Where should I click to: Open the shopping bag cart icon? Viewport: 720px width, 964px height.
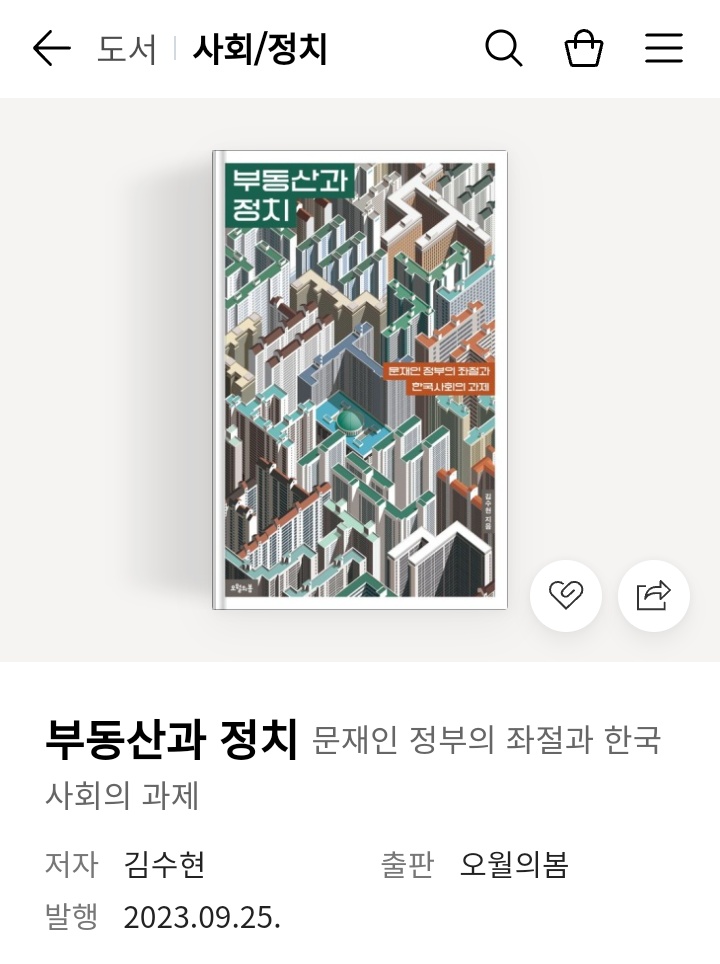[x=584, y=48]
